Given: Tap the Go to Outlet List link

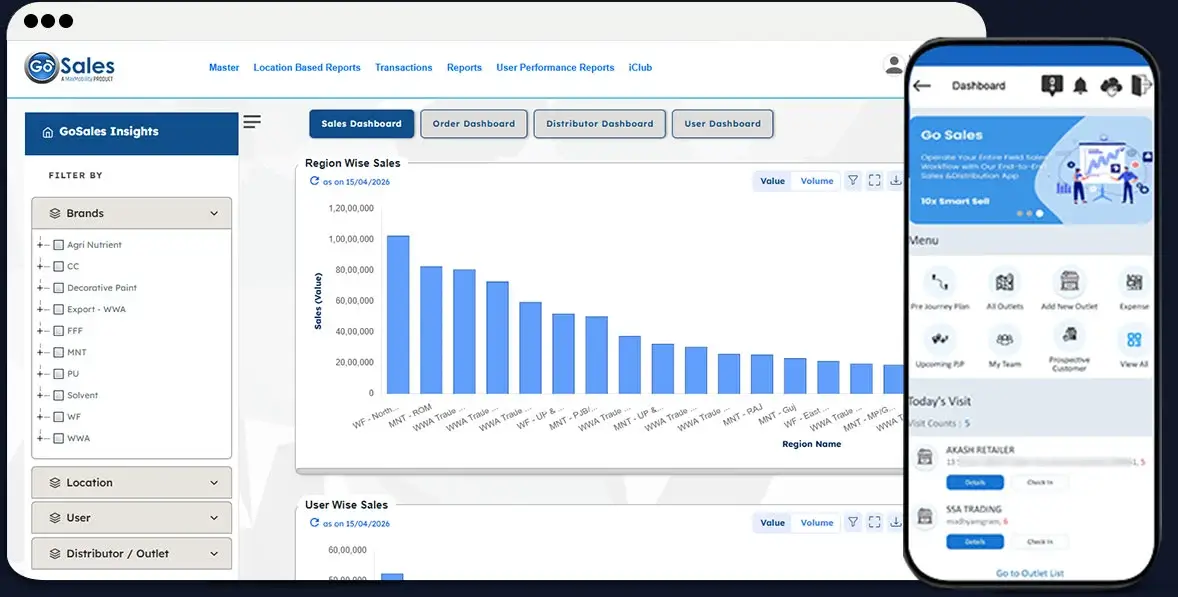Looking at the screenshot, I should 1030,573.
